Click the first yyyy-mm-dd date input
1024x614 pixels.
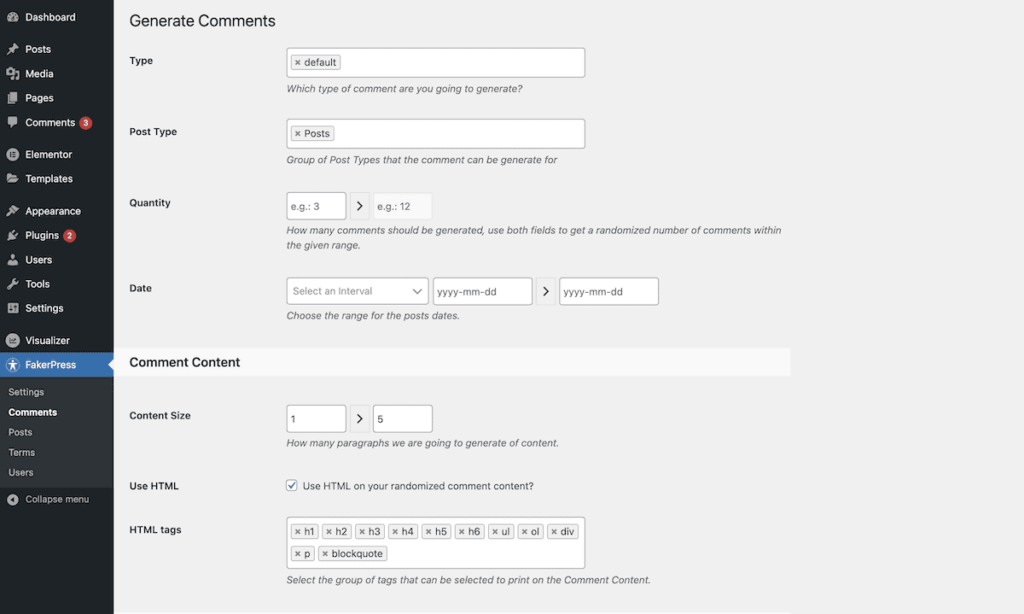[x=482, y=291]
